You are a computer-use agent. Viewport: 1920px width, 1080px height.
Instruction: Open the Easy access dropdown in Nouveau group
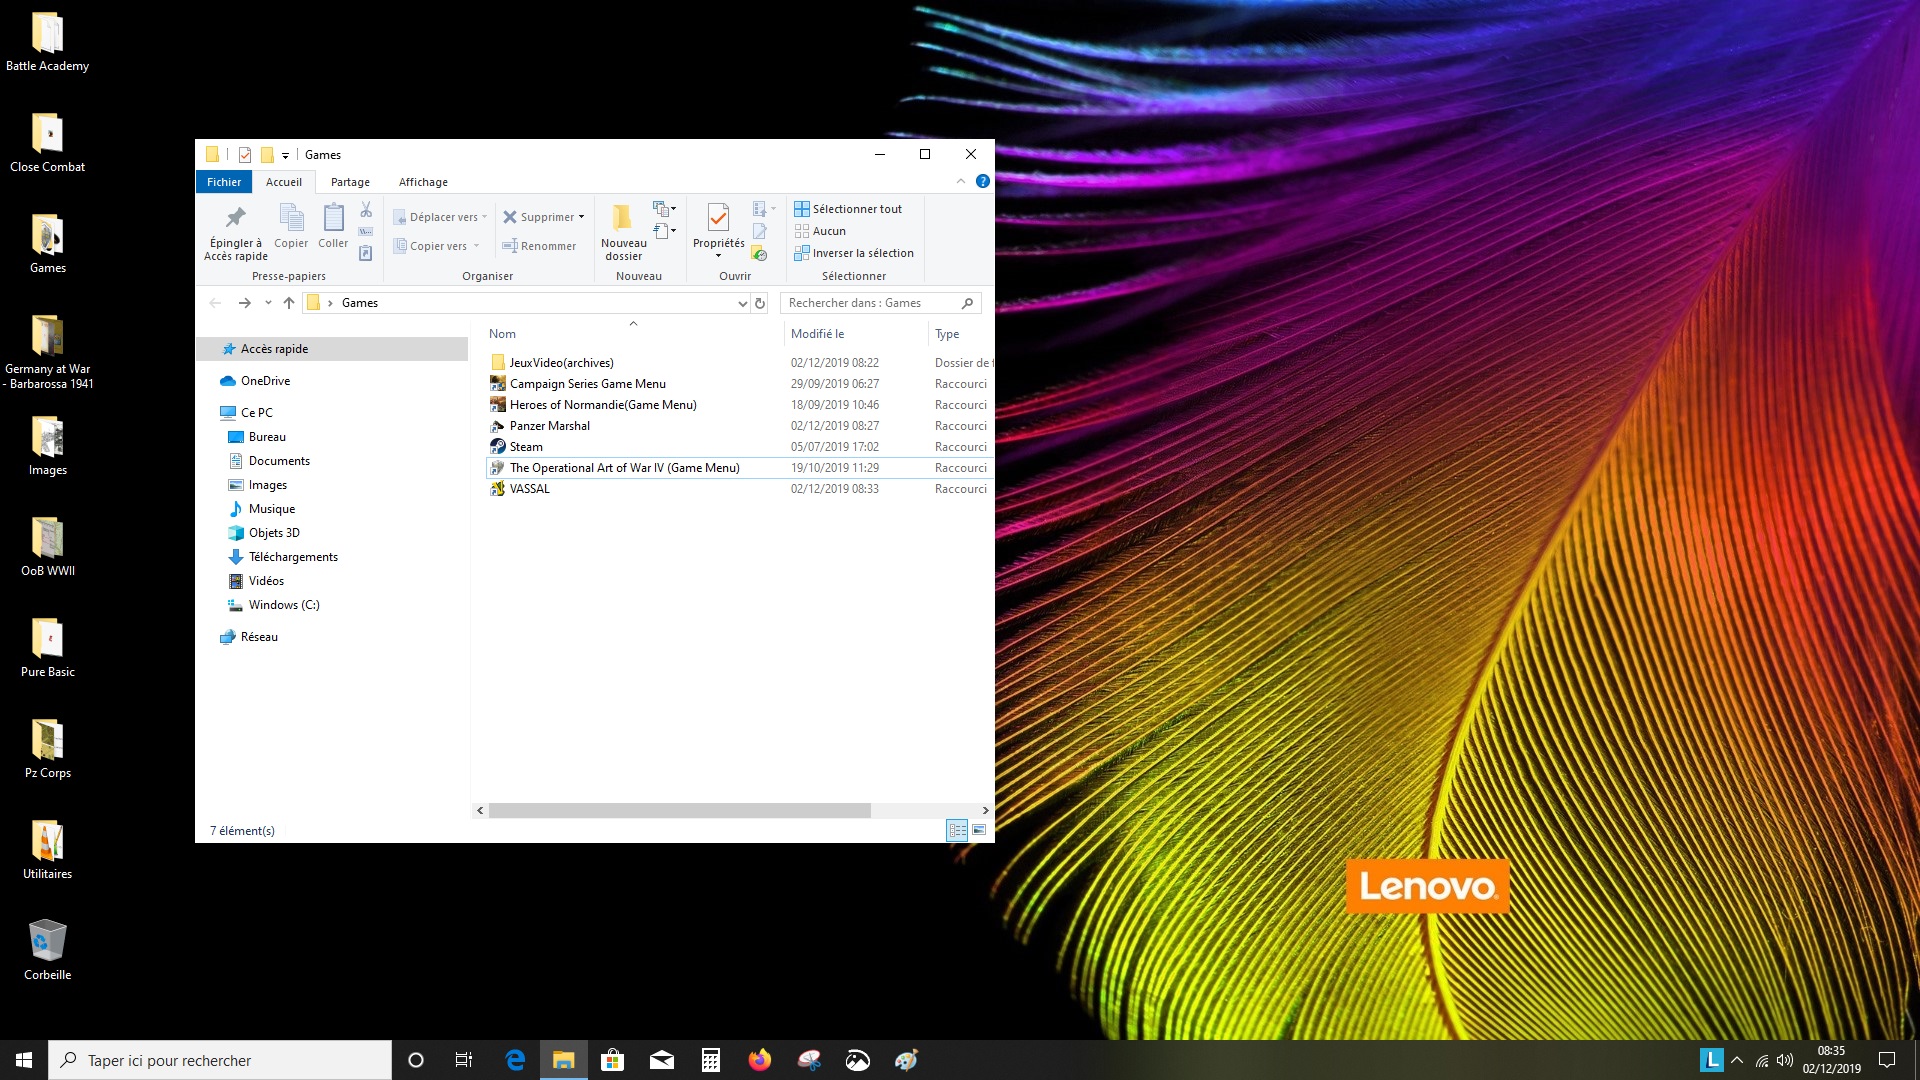click(x=665, y=231)
